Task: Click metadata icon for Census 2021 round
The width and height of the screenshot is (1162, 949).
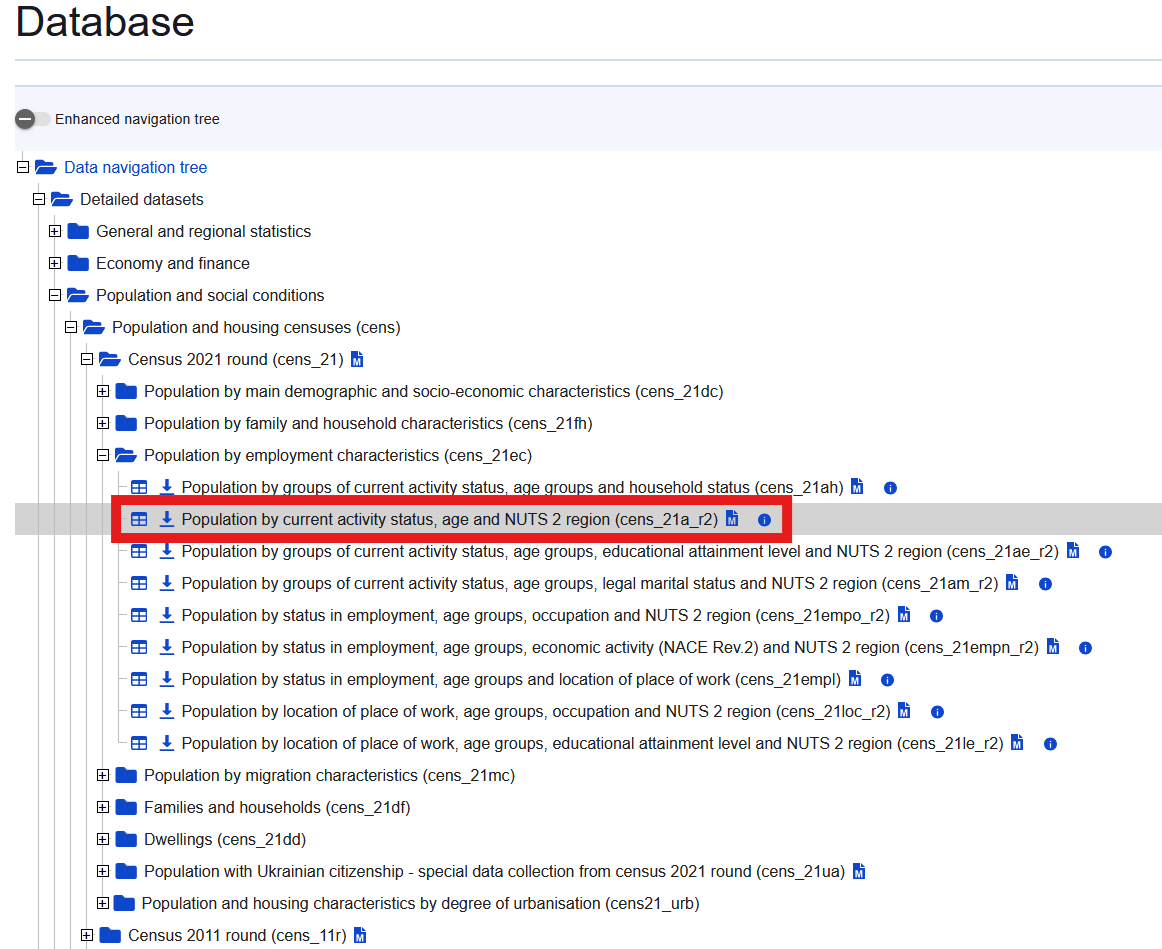Action: 357,359
